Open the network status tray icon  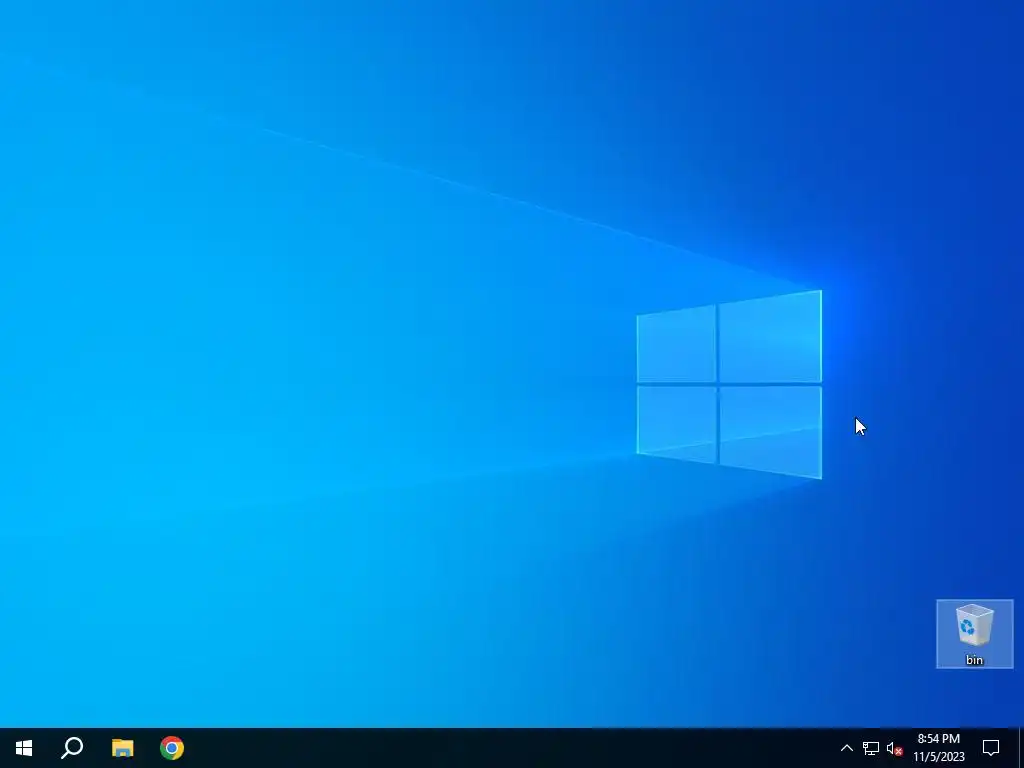[871, 748]
